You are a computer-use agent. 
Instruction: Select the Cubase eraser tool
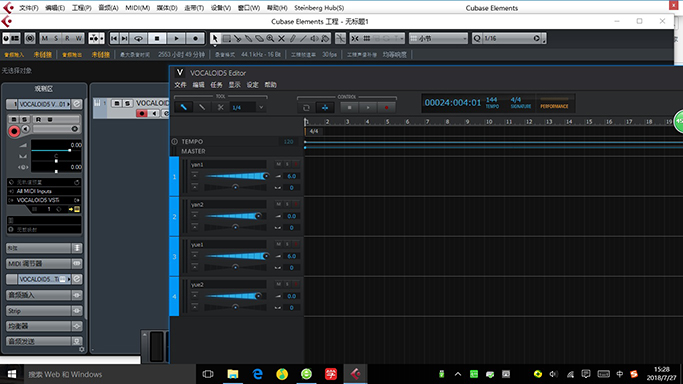point(259,39)
